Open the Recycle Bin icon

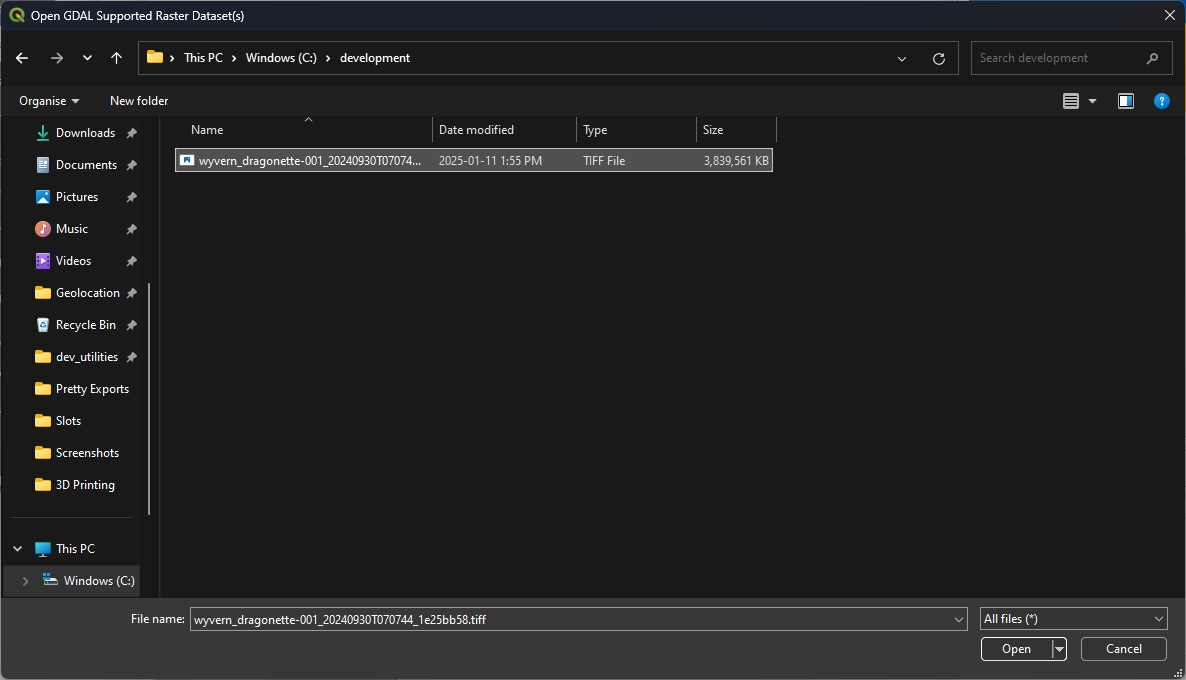point(43,325)
